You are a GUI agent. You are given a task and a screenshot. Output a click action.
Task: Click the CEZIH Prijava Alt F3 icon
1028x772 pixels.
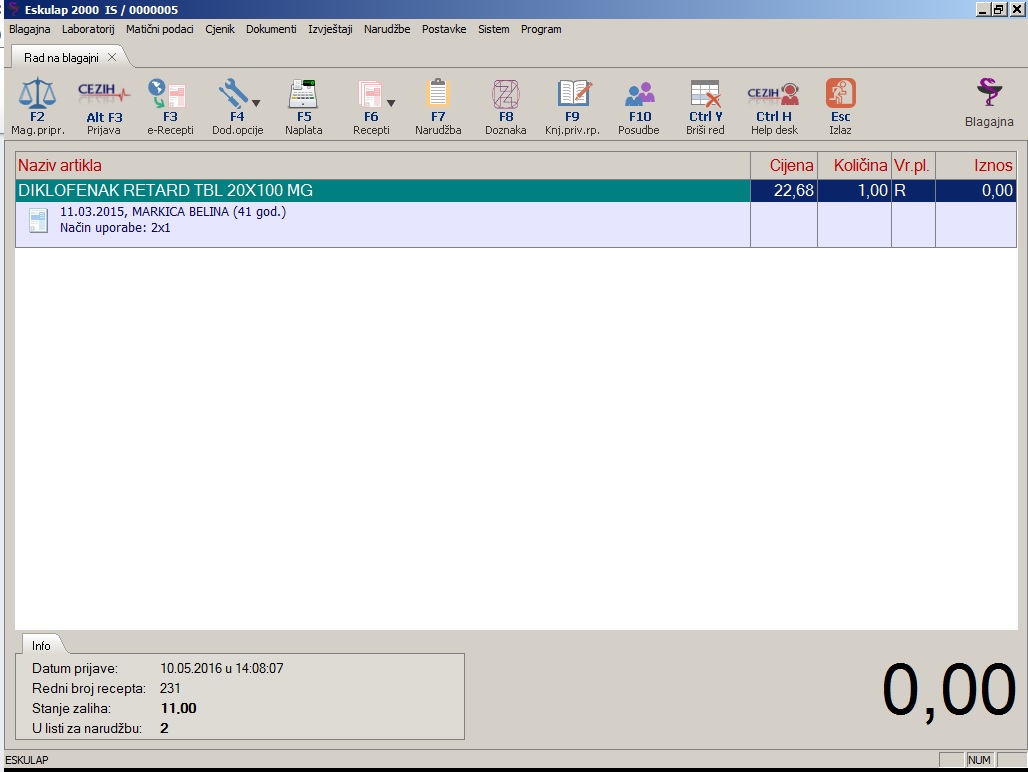tap(104, 94)
